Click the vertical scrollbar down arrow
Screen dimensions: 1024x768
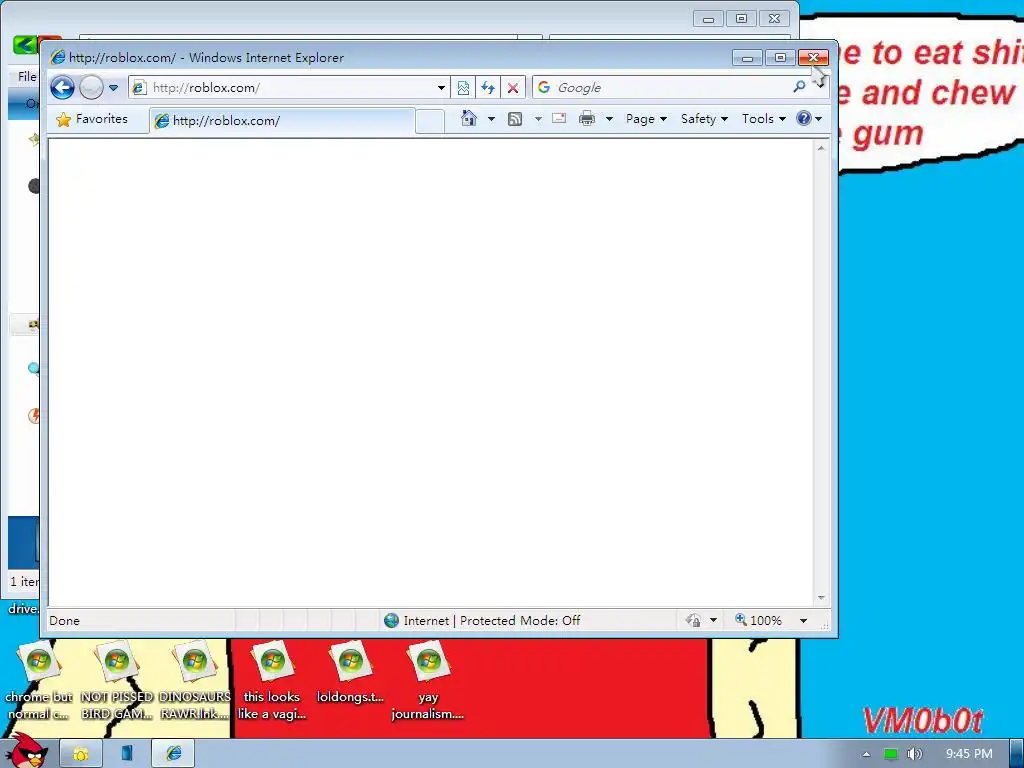click(821, 598)
